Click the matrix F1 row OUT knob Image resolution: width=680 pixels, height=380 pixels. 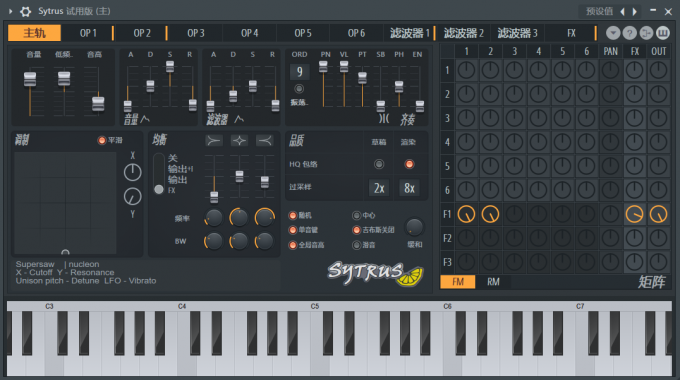(658, 214)
